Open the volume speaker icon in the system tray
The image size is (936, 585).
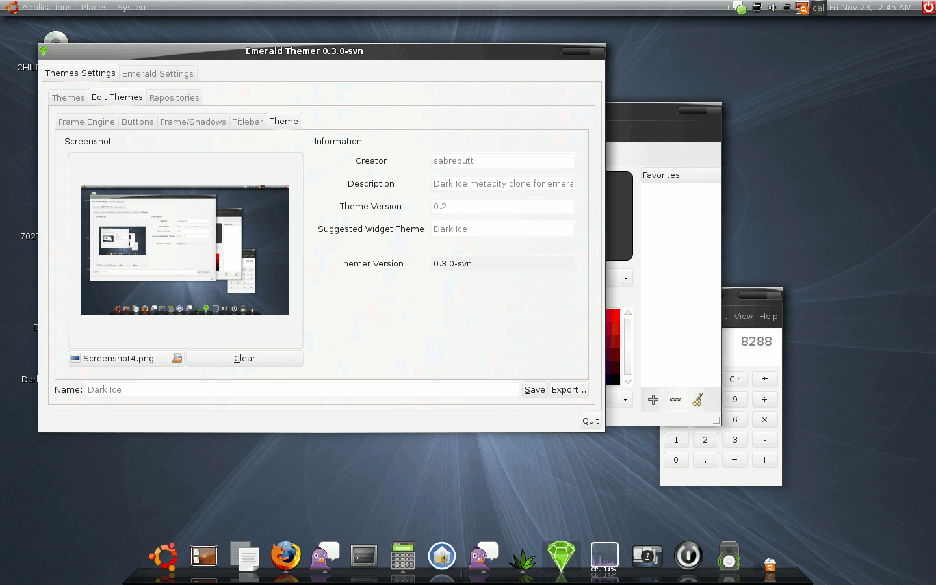click(x=772, y=8)
